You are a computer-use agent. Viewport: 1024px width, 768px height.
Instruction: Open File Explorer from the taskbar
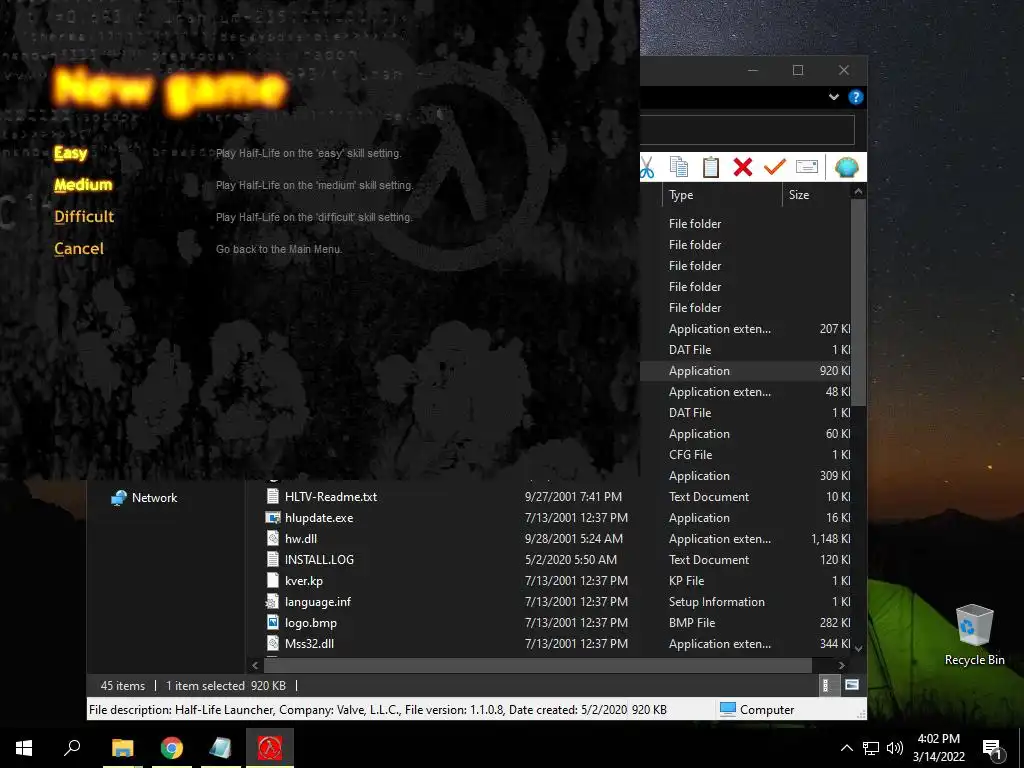(122, 748)
